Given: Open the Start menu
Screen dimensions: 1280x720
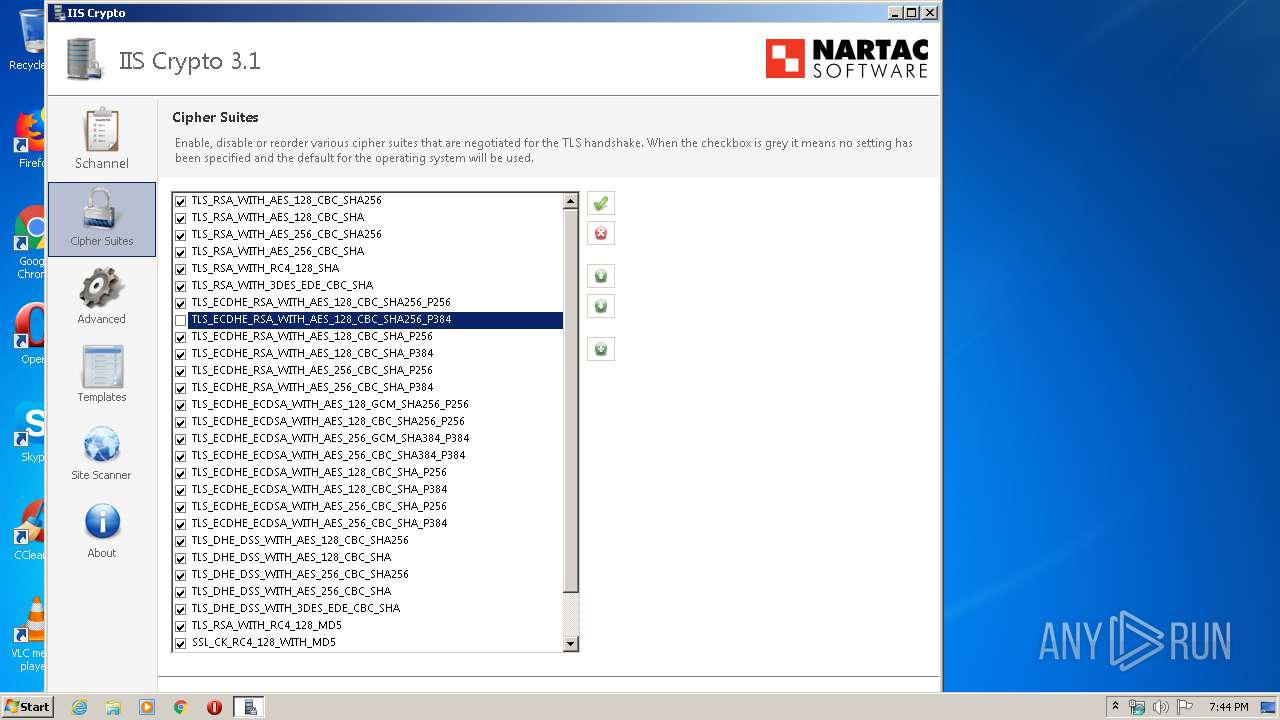Looking at the screenshot, I should click(28, 707).
